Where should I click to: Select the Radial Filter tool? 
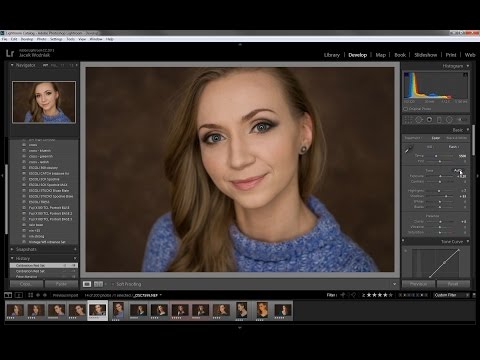point(449,120)
